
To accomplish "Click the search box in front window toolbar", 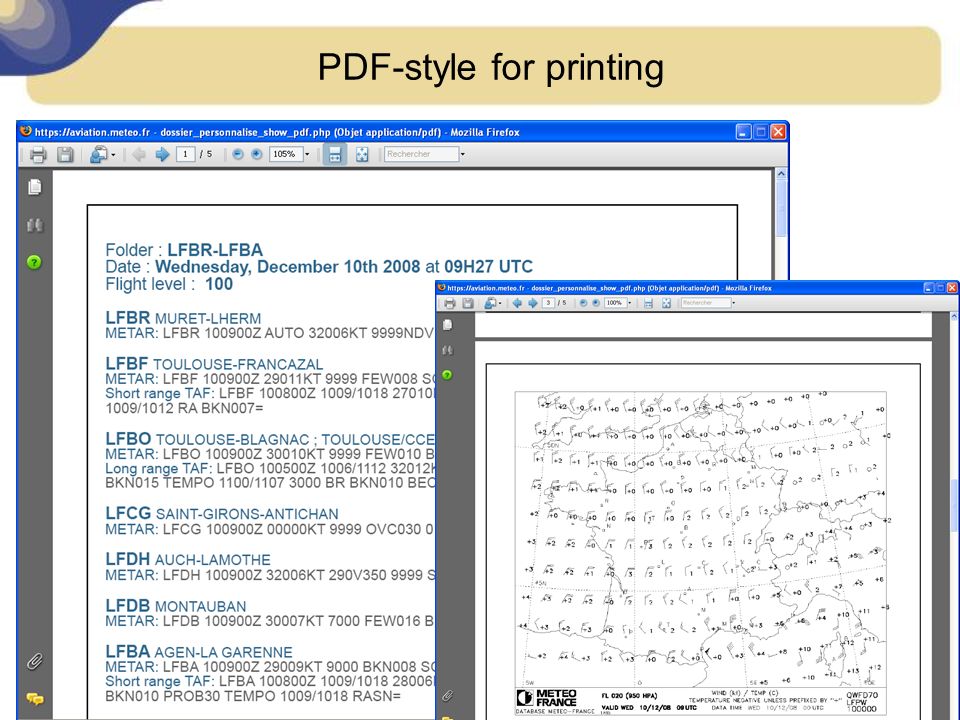I will 706,303.
